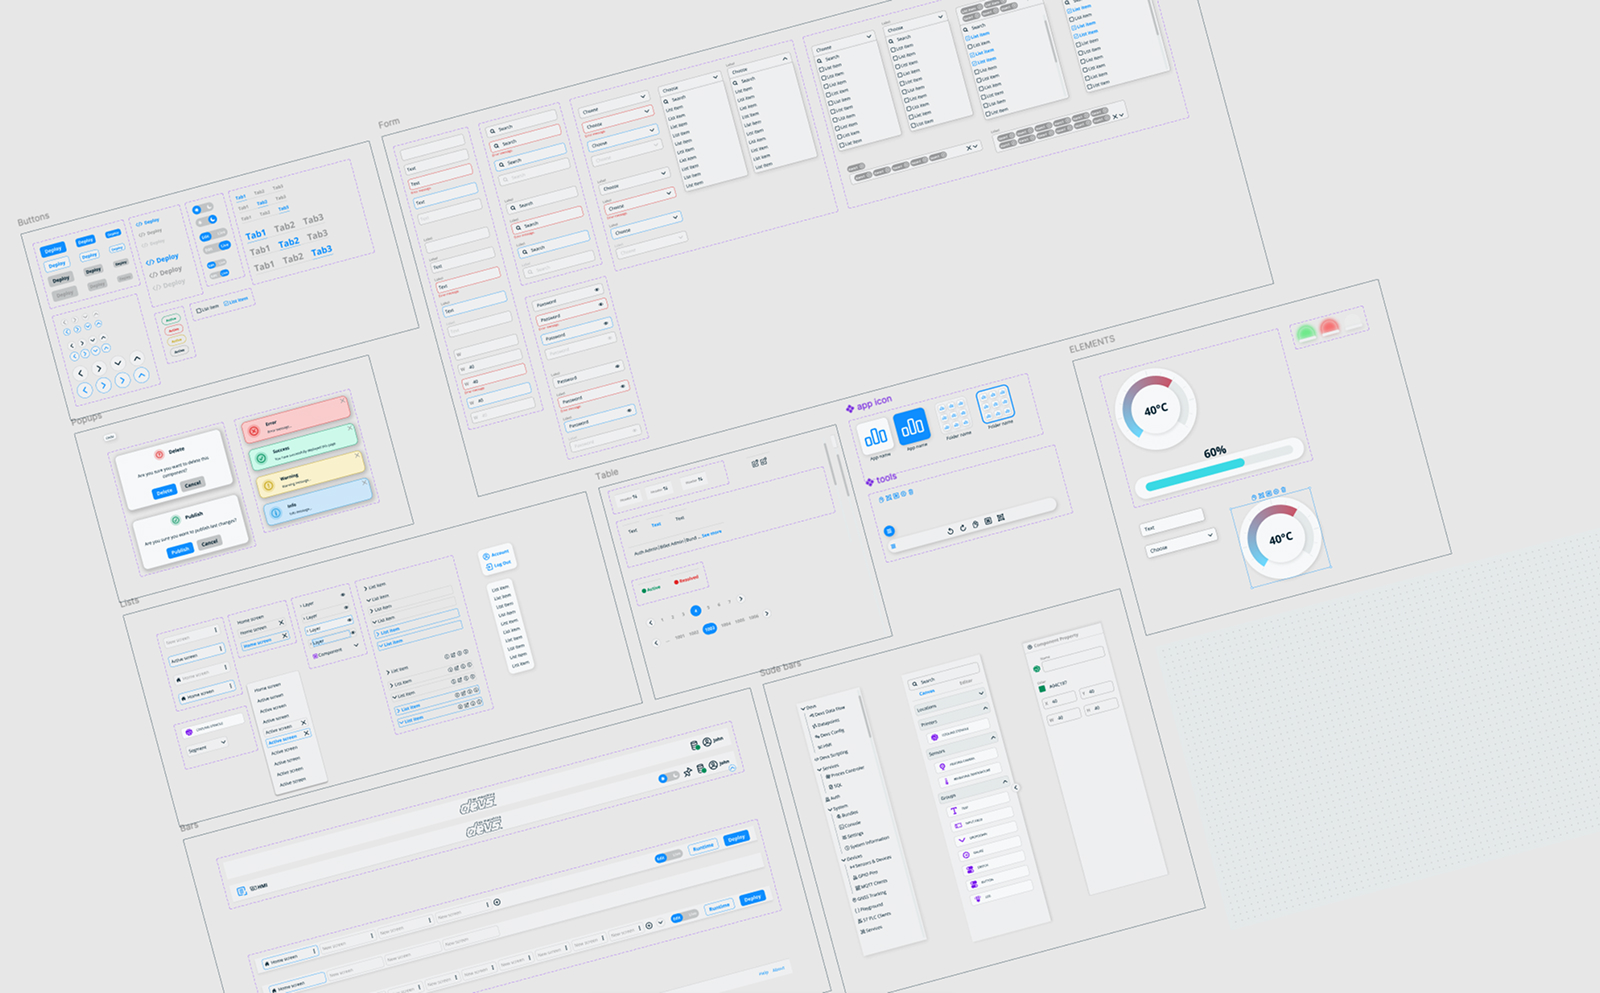Tick the unchecked List item checkbox
Image resolution: width=1600 pixels, height=993 pixels.
(x=200, y=309)
